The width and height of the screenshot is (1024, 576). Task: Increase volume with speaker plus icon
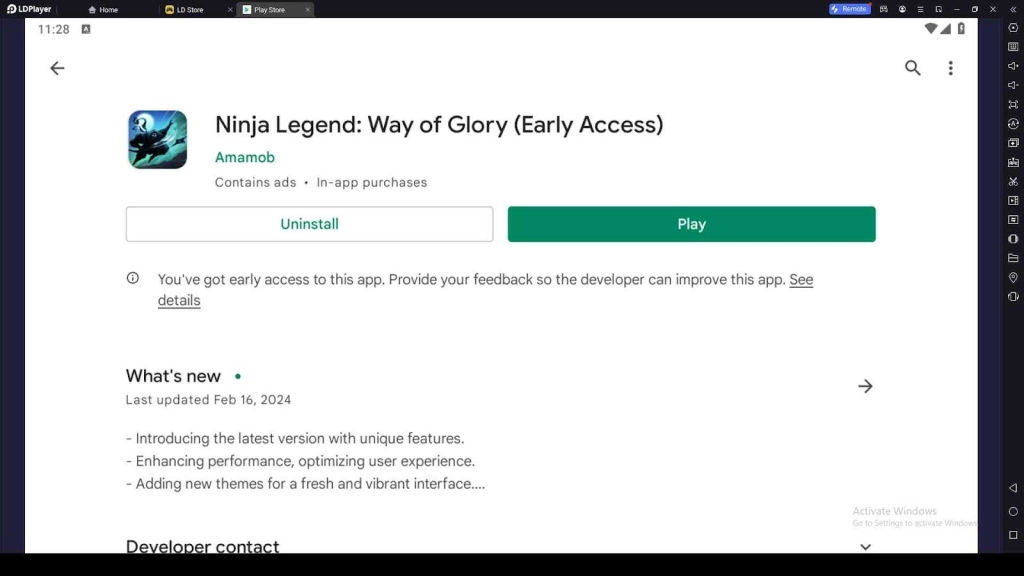pyautogui.click(x=1013, y=66)
